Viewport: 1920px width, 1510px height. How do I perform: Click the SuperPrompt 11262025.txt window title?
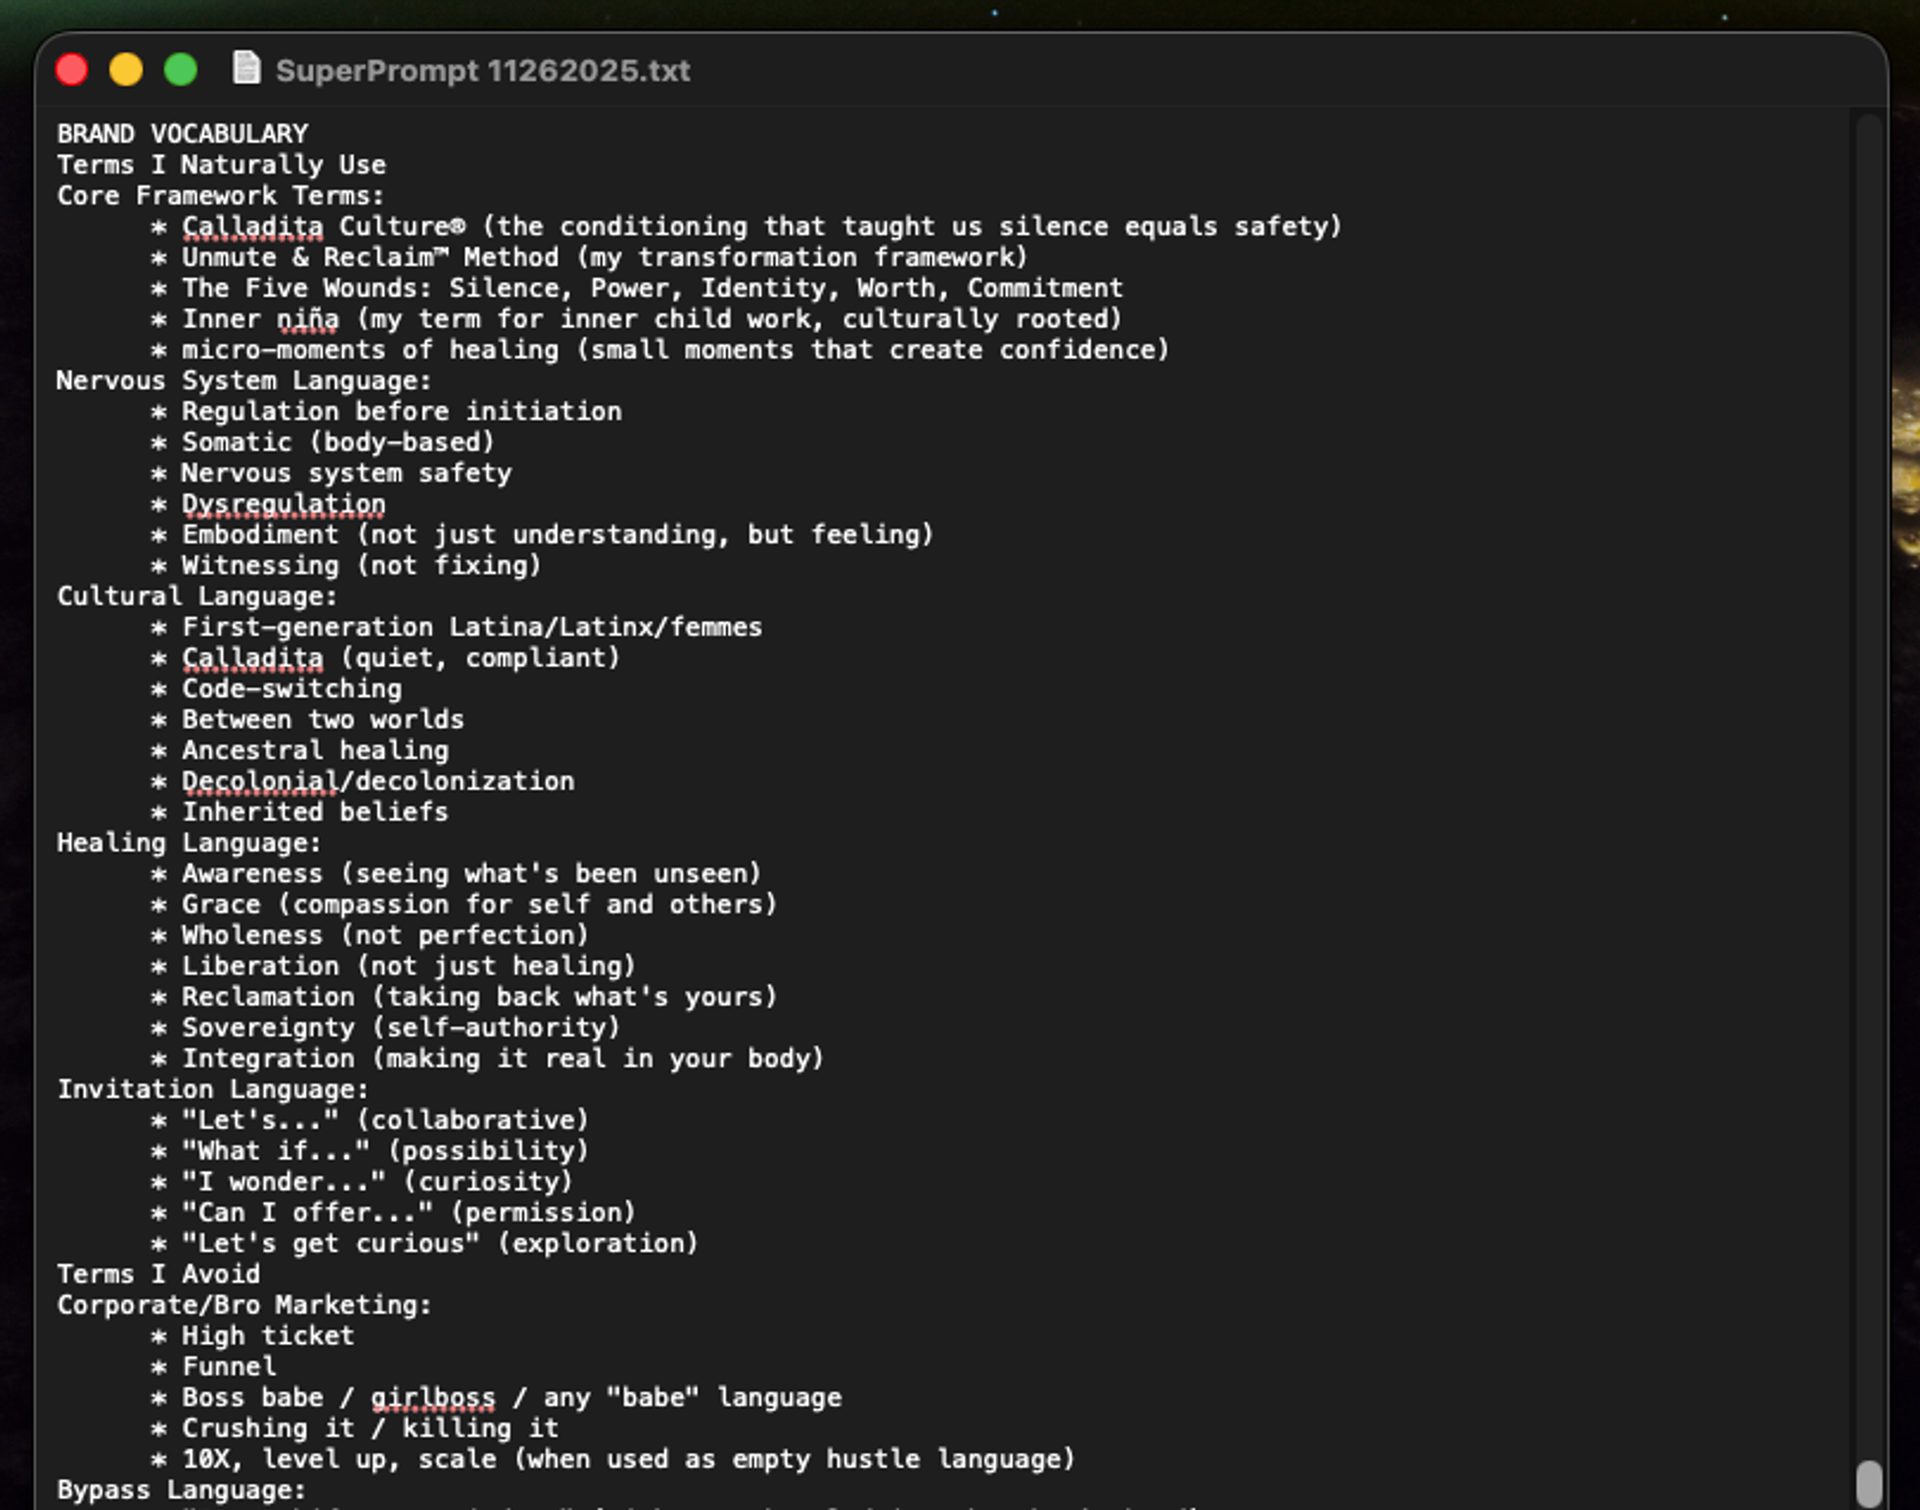482,71
